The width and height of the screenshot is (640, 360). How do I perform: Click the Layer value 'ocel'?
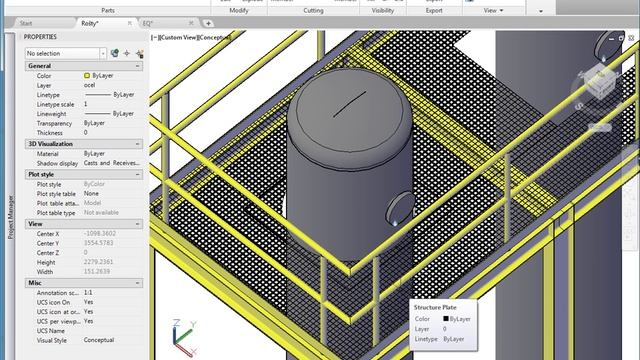click(x=89, y=85)
